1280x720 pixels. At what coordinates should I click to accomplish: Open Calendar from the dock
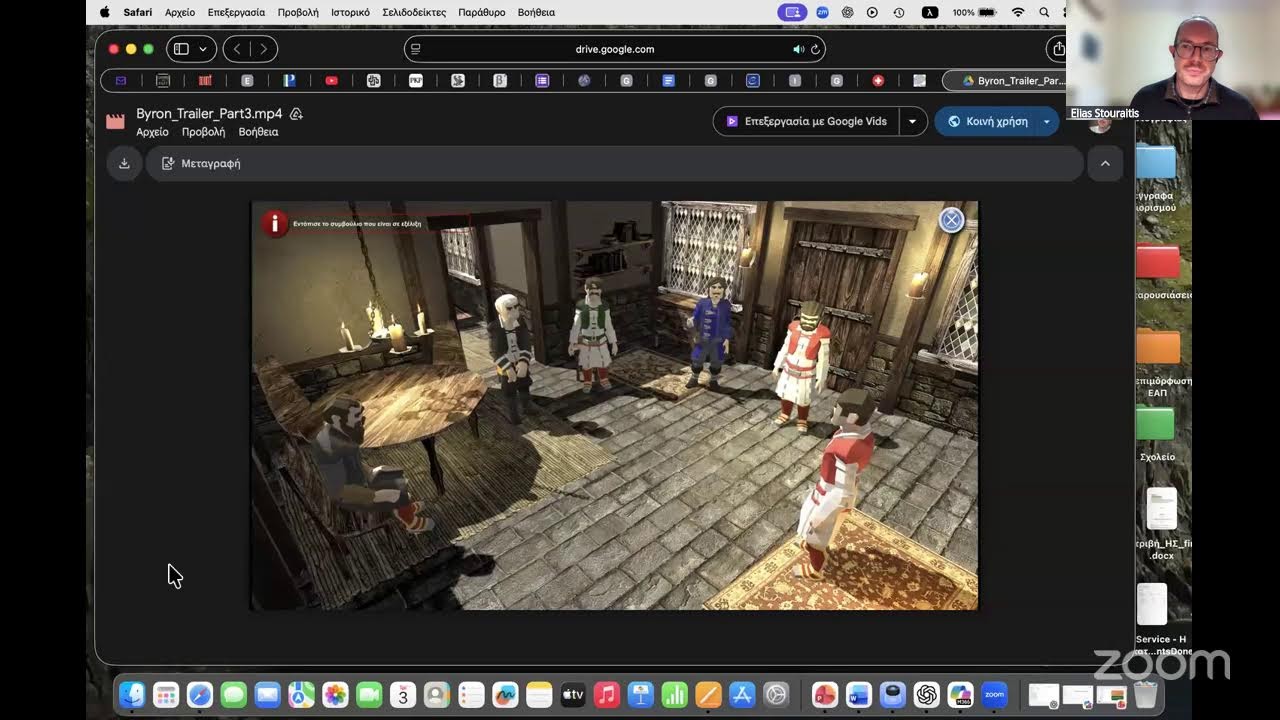coord(403,694)
